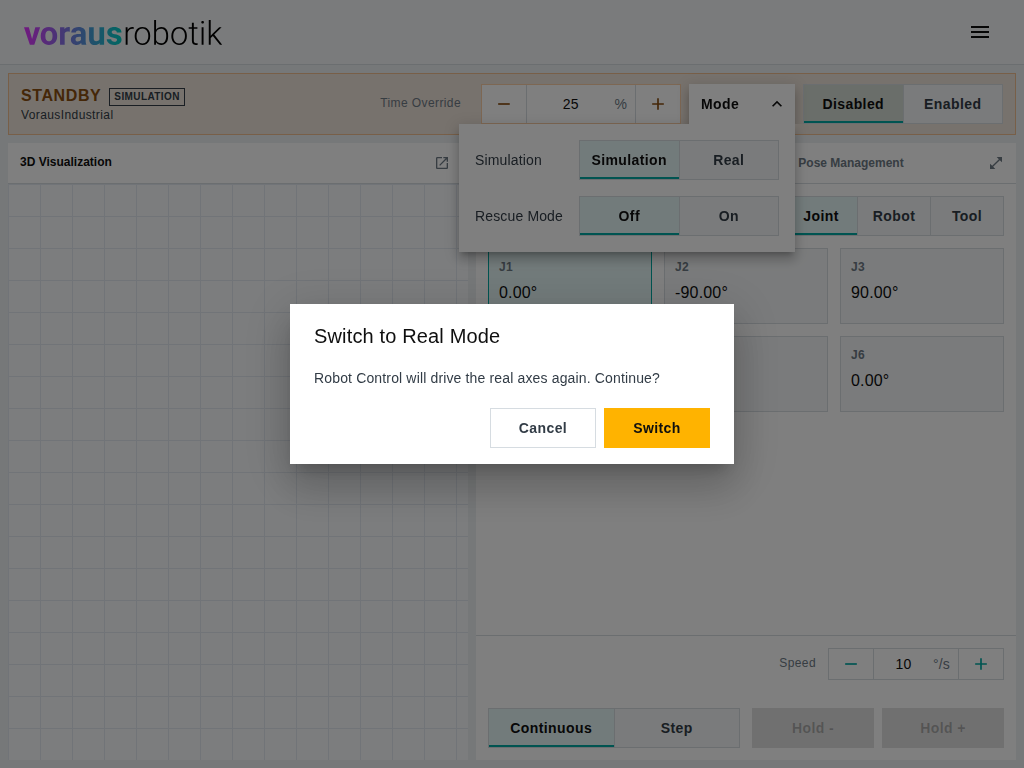Click the SIMULATION status badge
The width and height of the screenshot is (1024, 768).
[147, 97]
